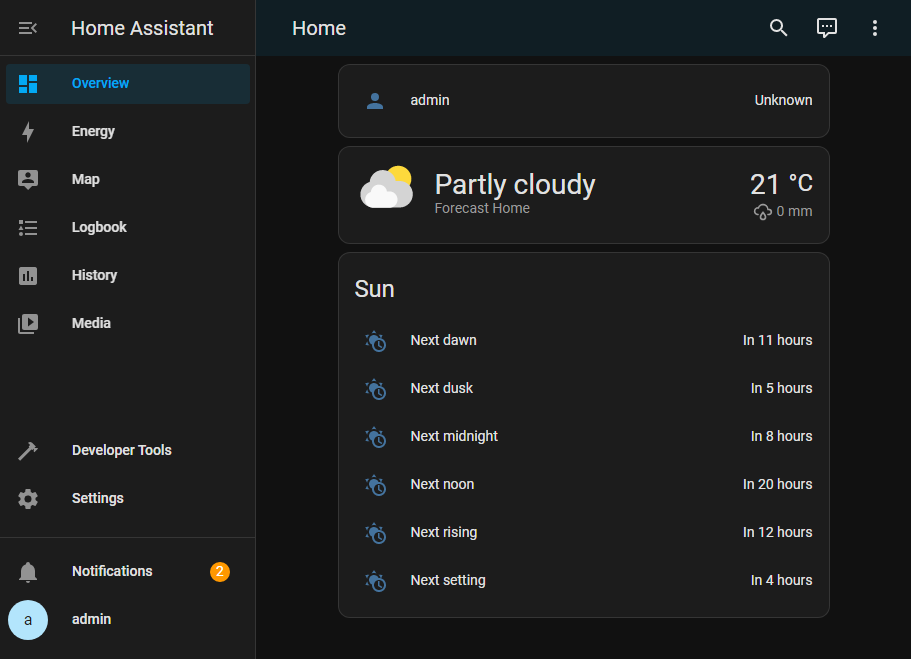Open the admin person entity row
Screen dimensions: 911x659
(x=583, y=101)
